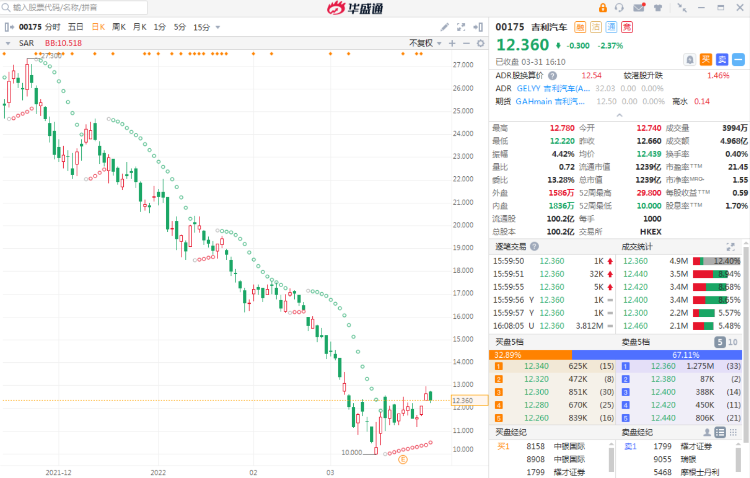Open the SAR indicator dropdown triangle

[x=8, y=43]
